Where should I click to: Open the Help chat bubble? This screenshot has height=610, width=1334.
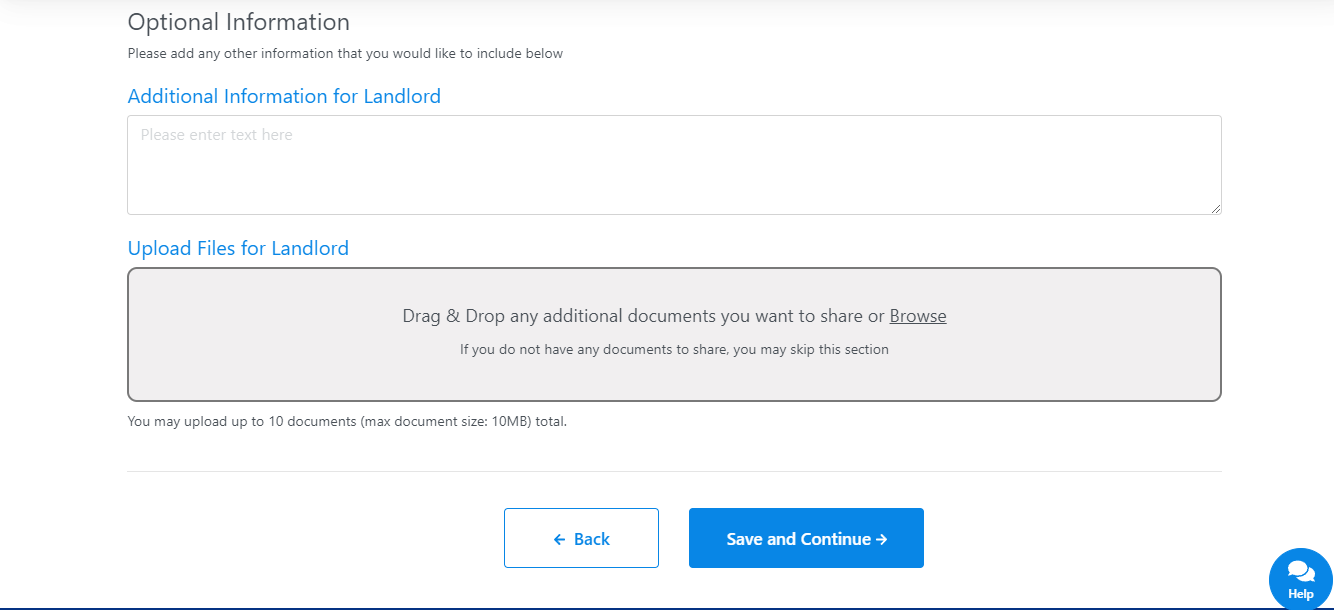coord(1301,579)
